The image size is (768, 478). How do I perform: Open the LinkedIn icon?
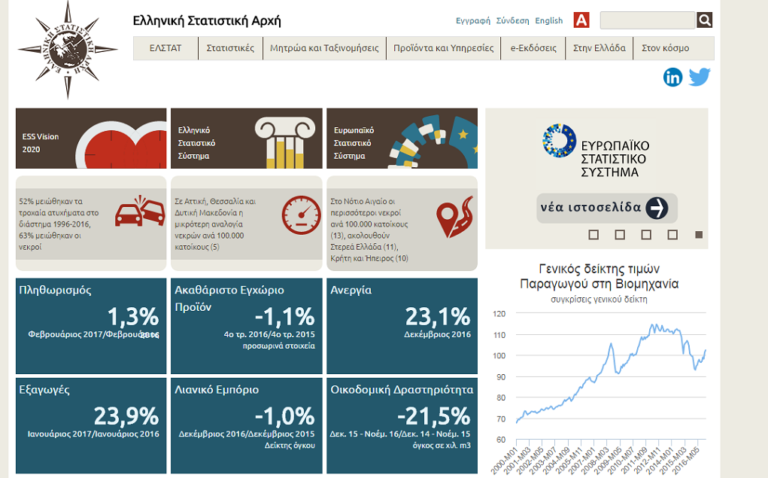(672, 77)
